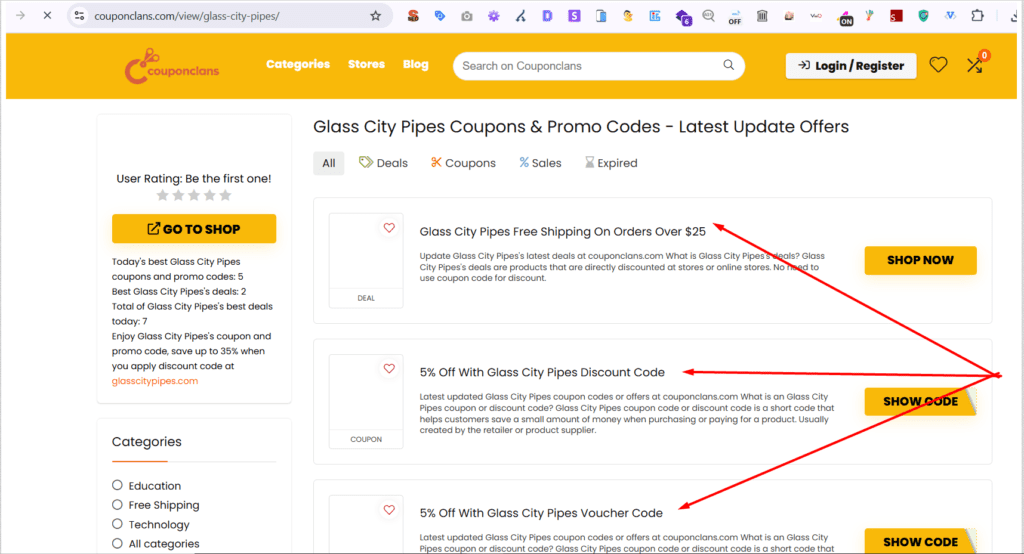Click the compare shuffle icon in header
This screenshot has width=1024, height=554.
coord(974,65)
